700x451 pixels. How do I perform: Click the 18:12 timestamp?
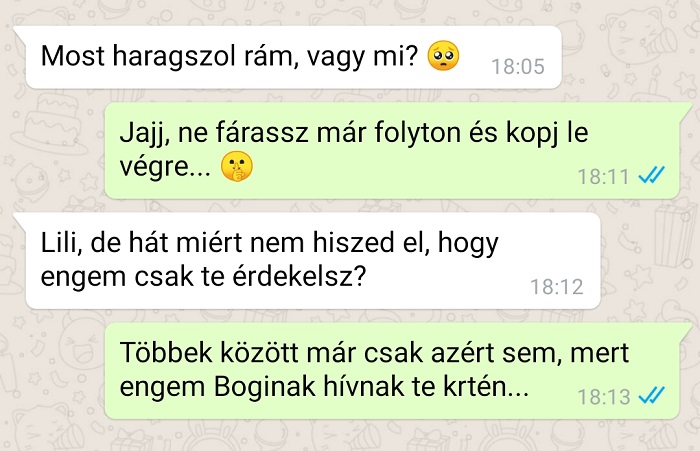point(557,287)
